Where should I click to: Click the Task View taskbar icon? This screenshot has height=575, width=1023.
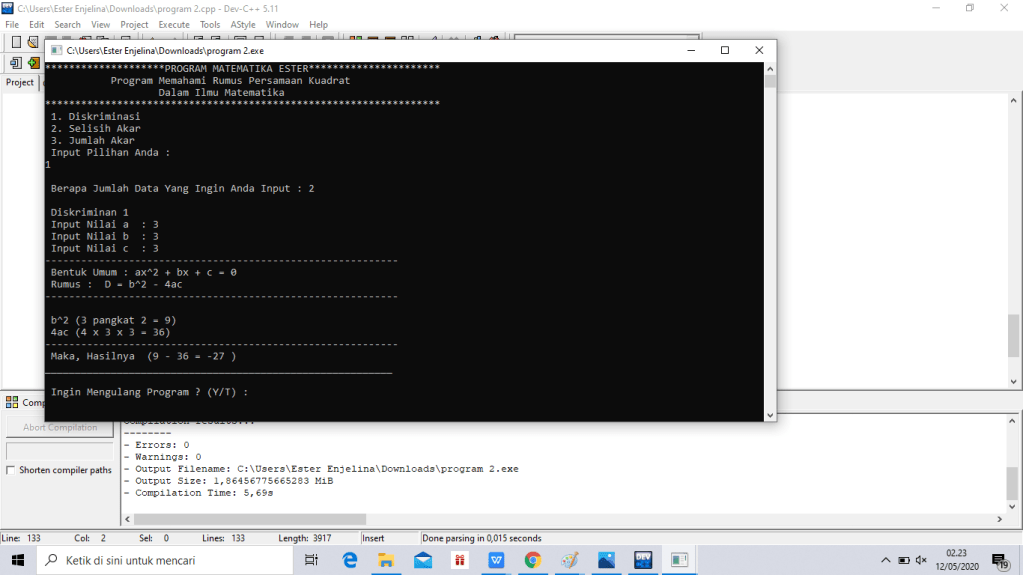[x=311, y=560]
